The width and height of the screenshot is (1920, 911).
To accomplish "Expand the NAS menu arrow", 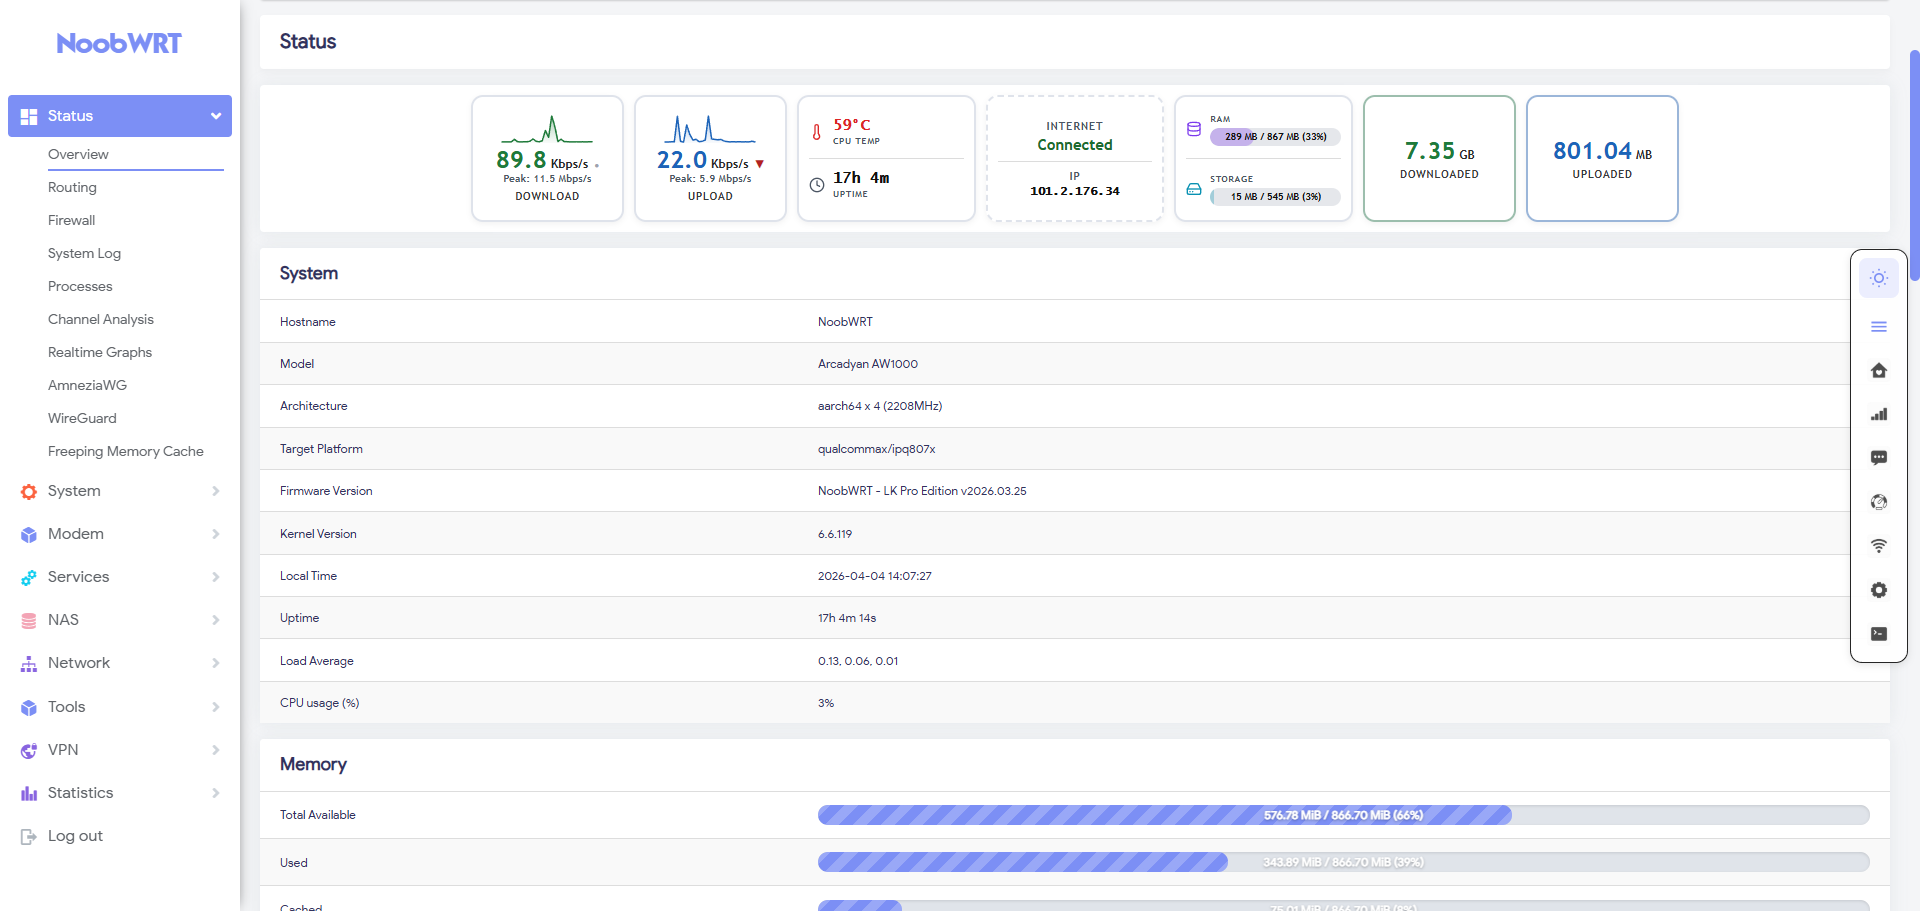I will pyautogui.click(x=216, y=620).
